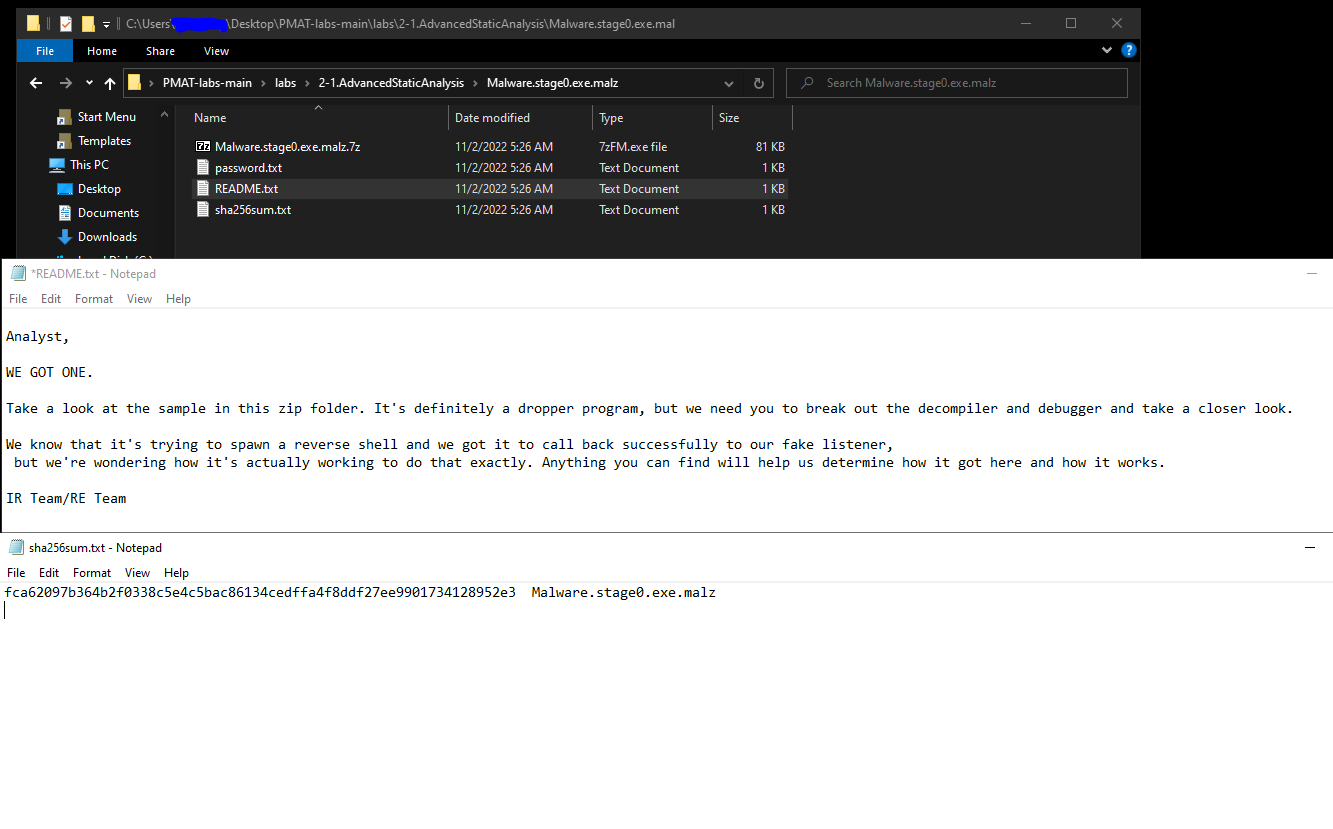Select Malware.stage0.exe.malz.7z file name
Screen dimensions: 1333x829
(287, 147)
